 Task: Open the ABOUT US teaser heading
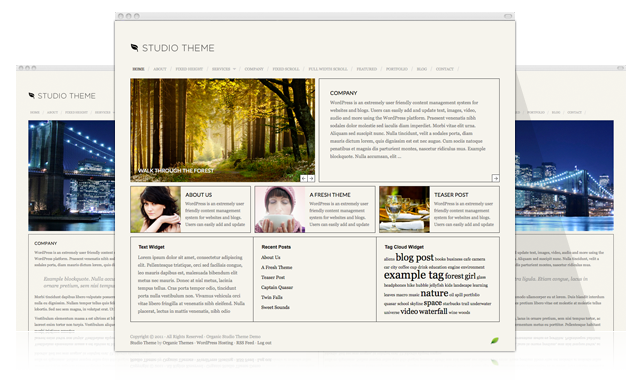(198, 195)
